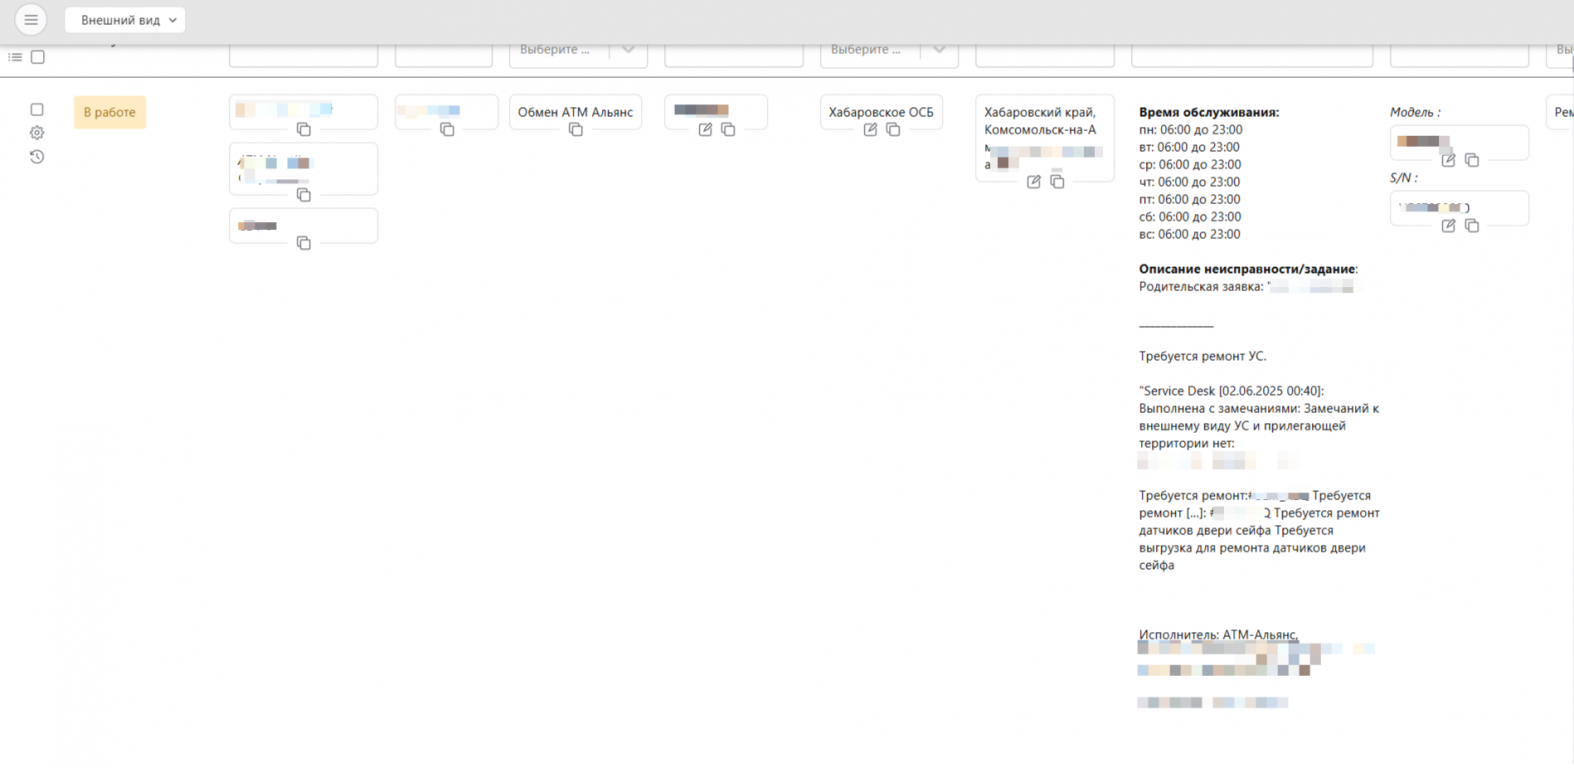Expand the first Выберите filter dropdown
The width and height of the screenshot is (1574, 768).
(x=628, y=50)
